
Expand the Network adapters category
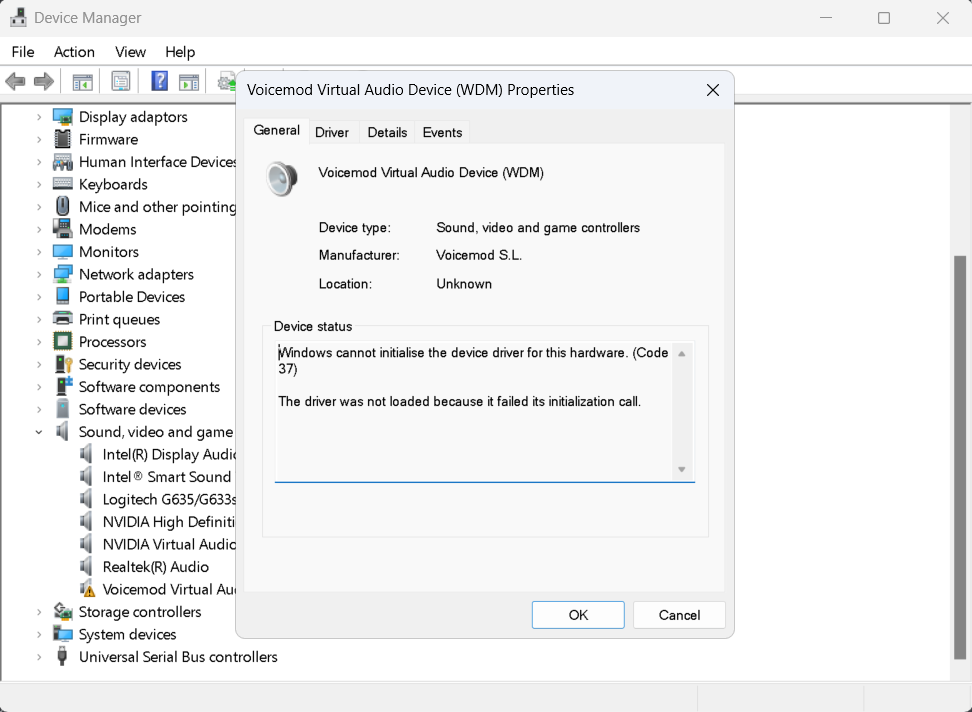coord(39,275)
